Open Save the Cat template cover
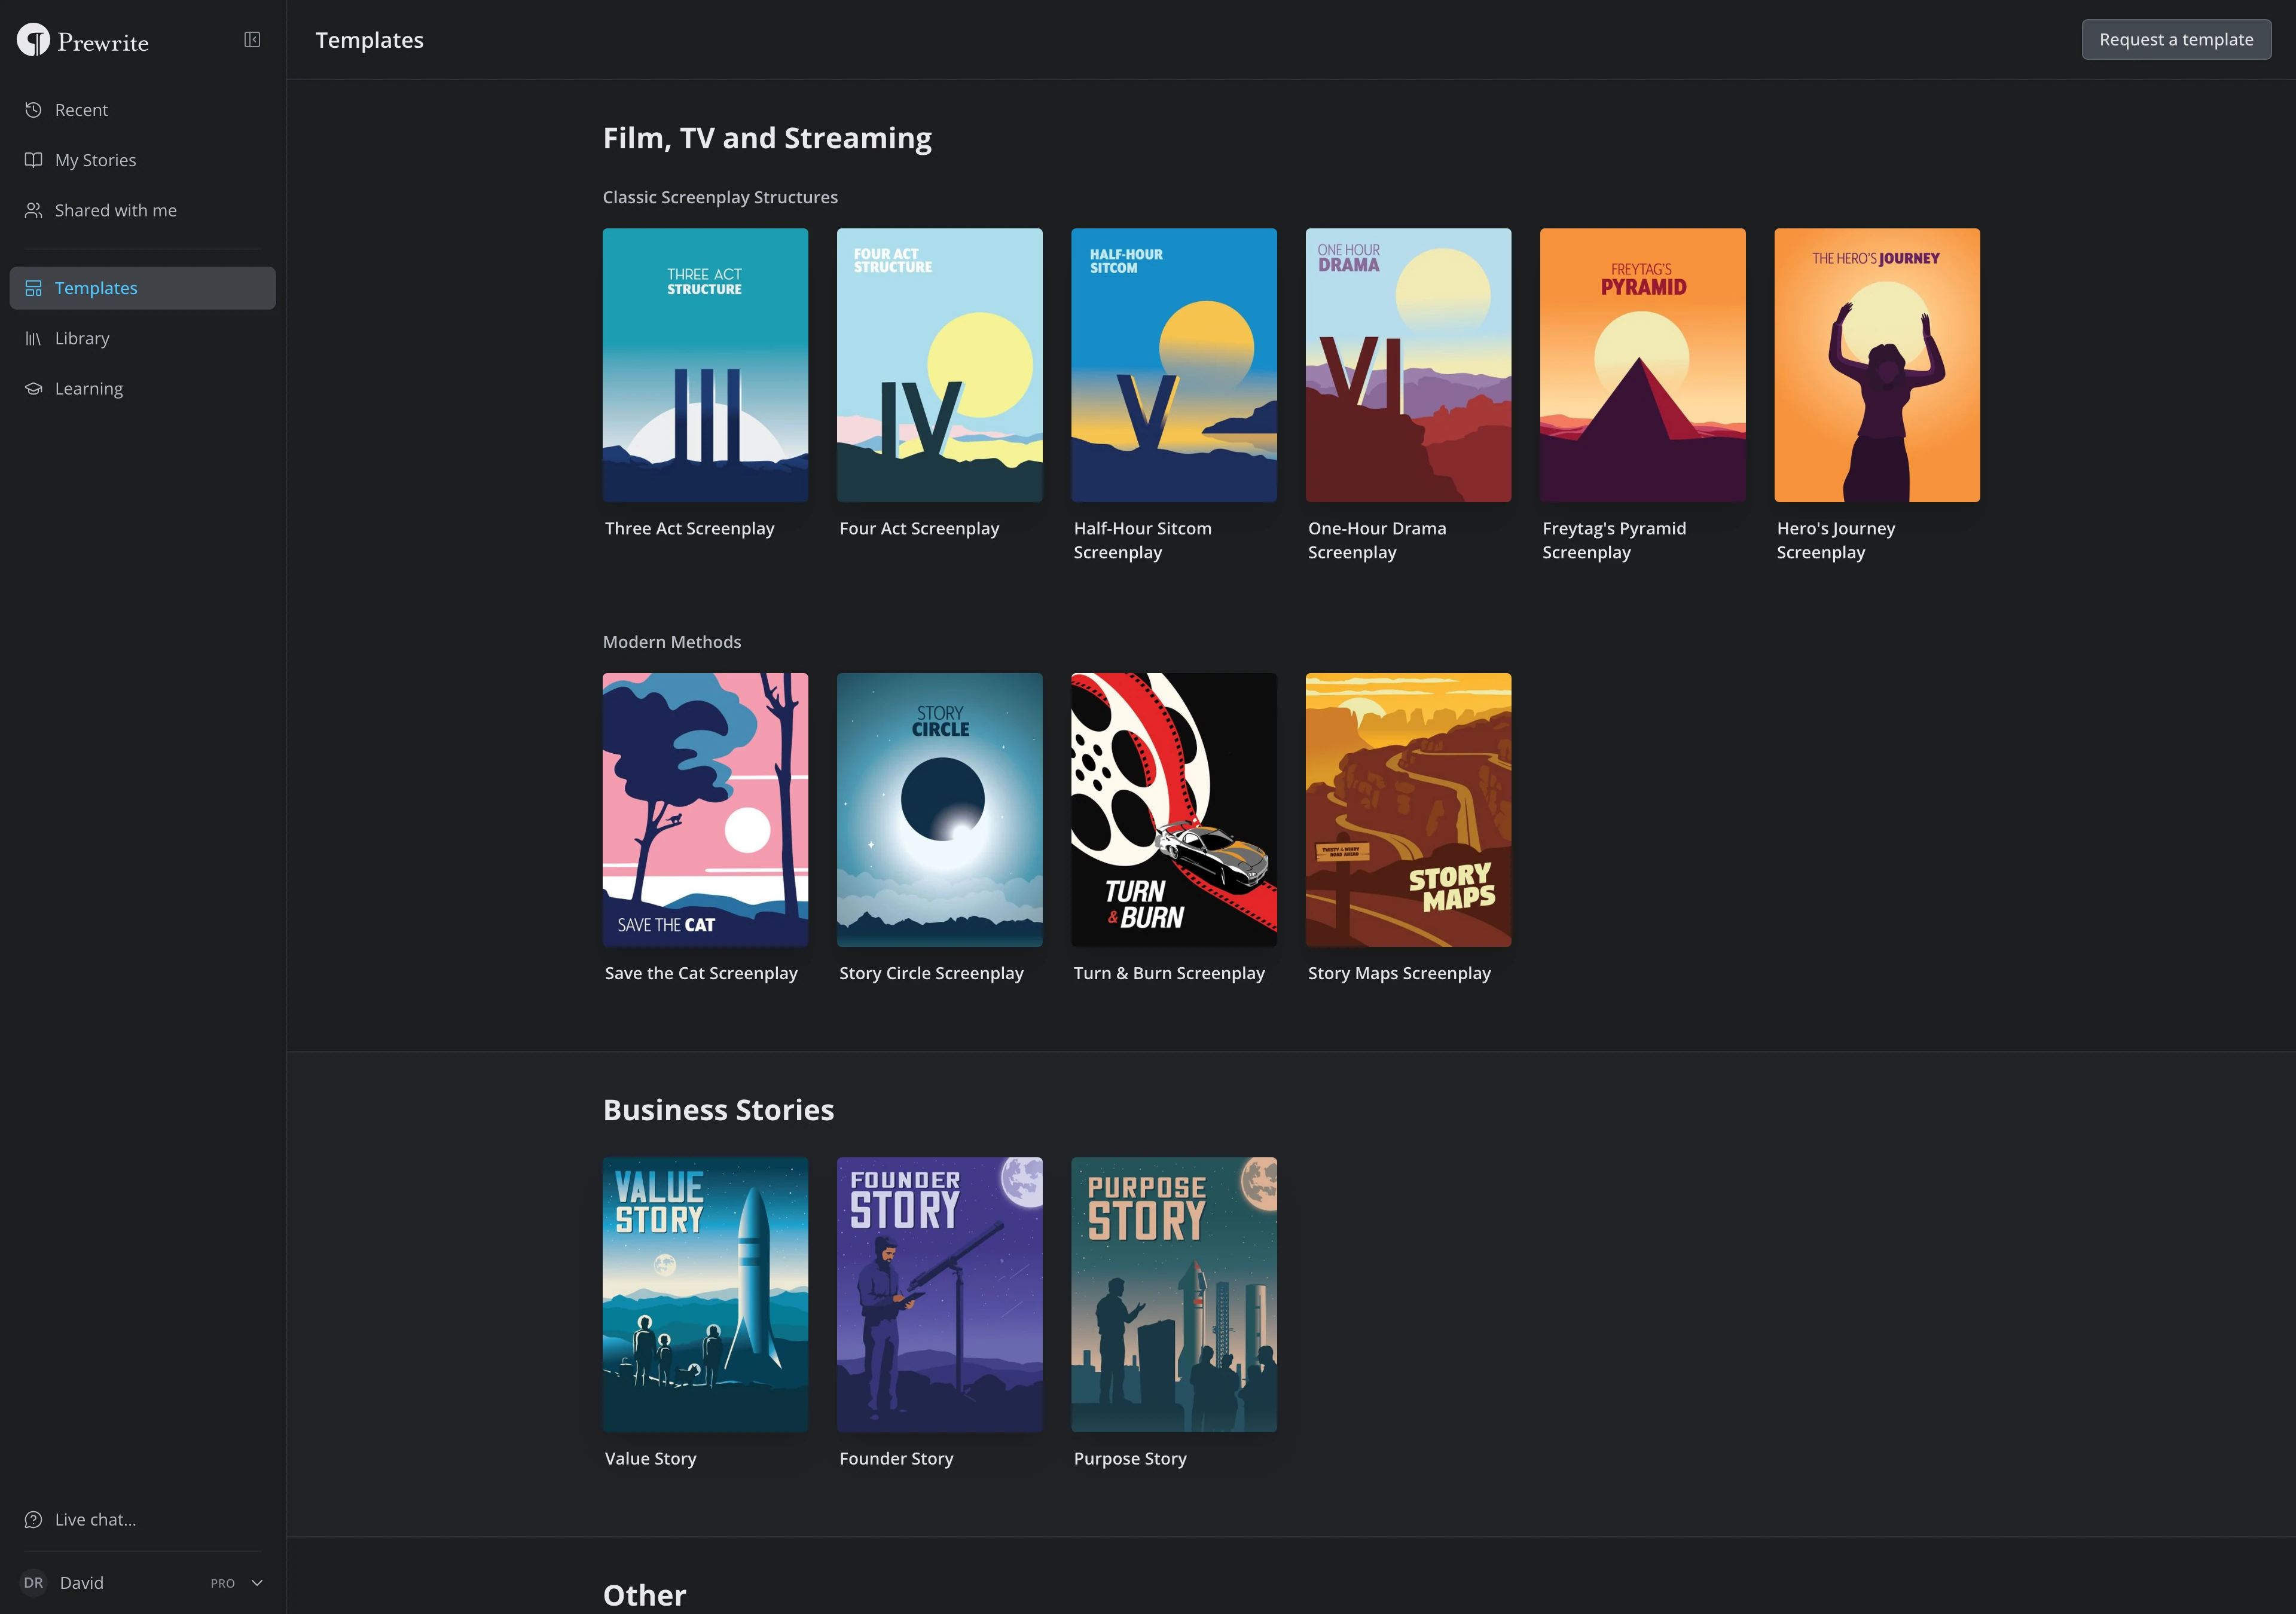 point(705,810)
